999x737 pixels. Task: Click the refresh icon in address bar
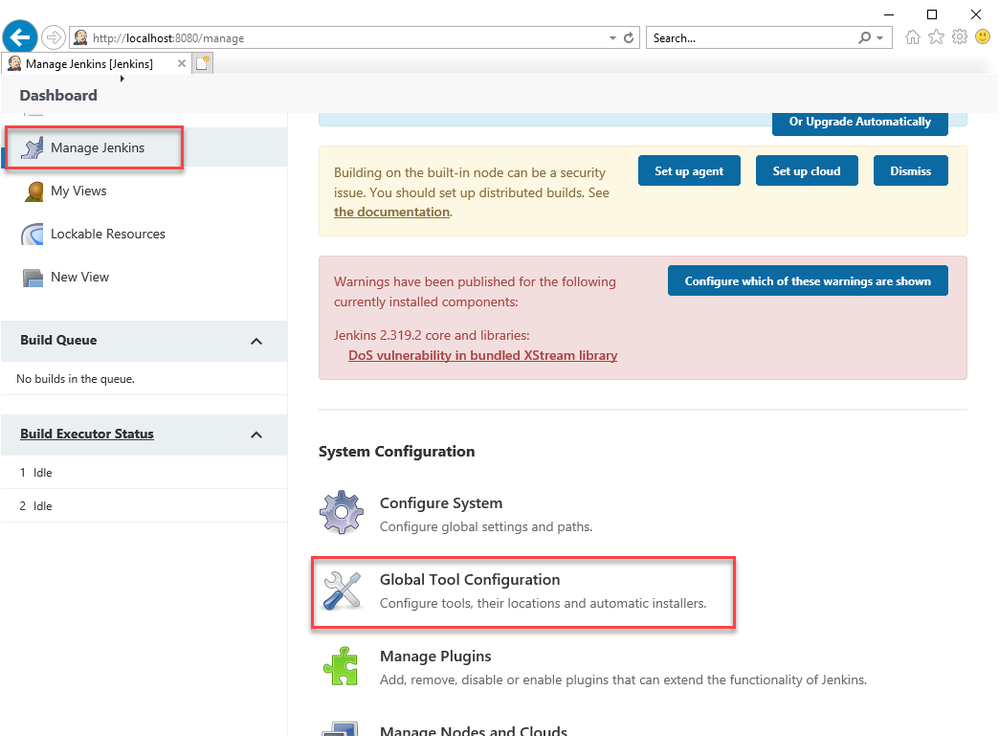629,38
